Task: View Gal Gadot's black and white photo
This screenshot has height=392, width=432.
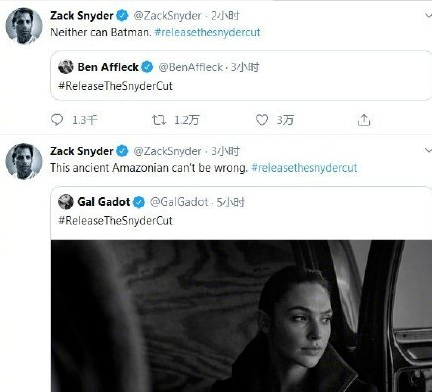Action: tap(241, 316)
